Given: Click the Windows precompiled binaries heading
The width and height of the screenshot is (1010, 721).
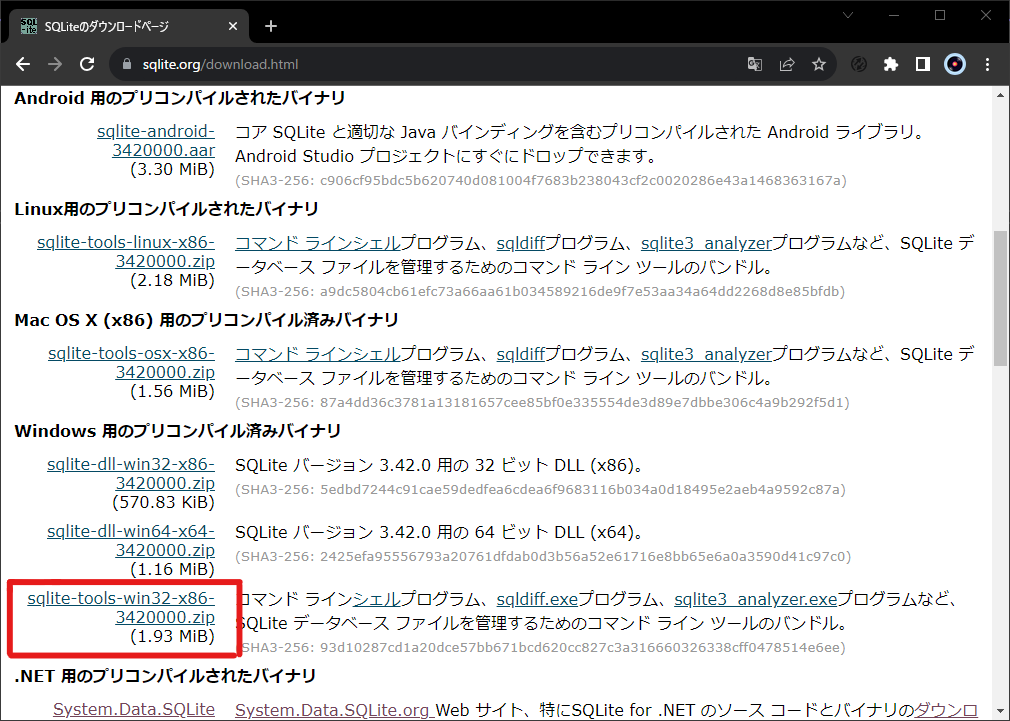Looking at the screenshot, I should (x=177, y=430).
